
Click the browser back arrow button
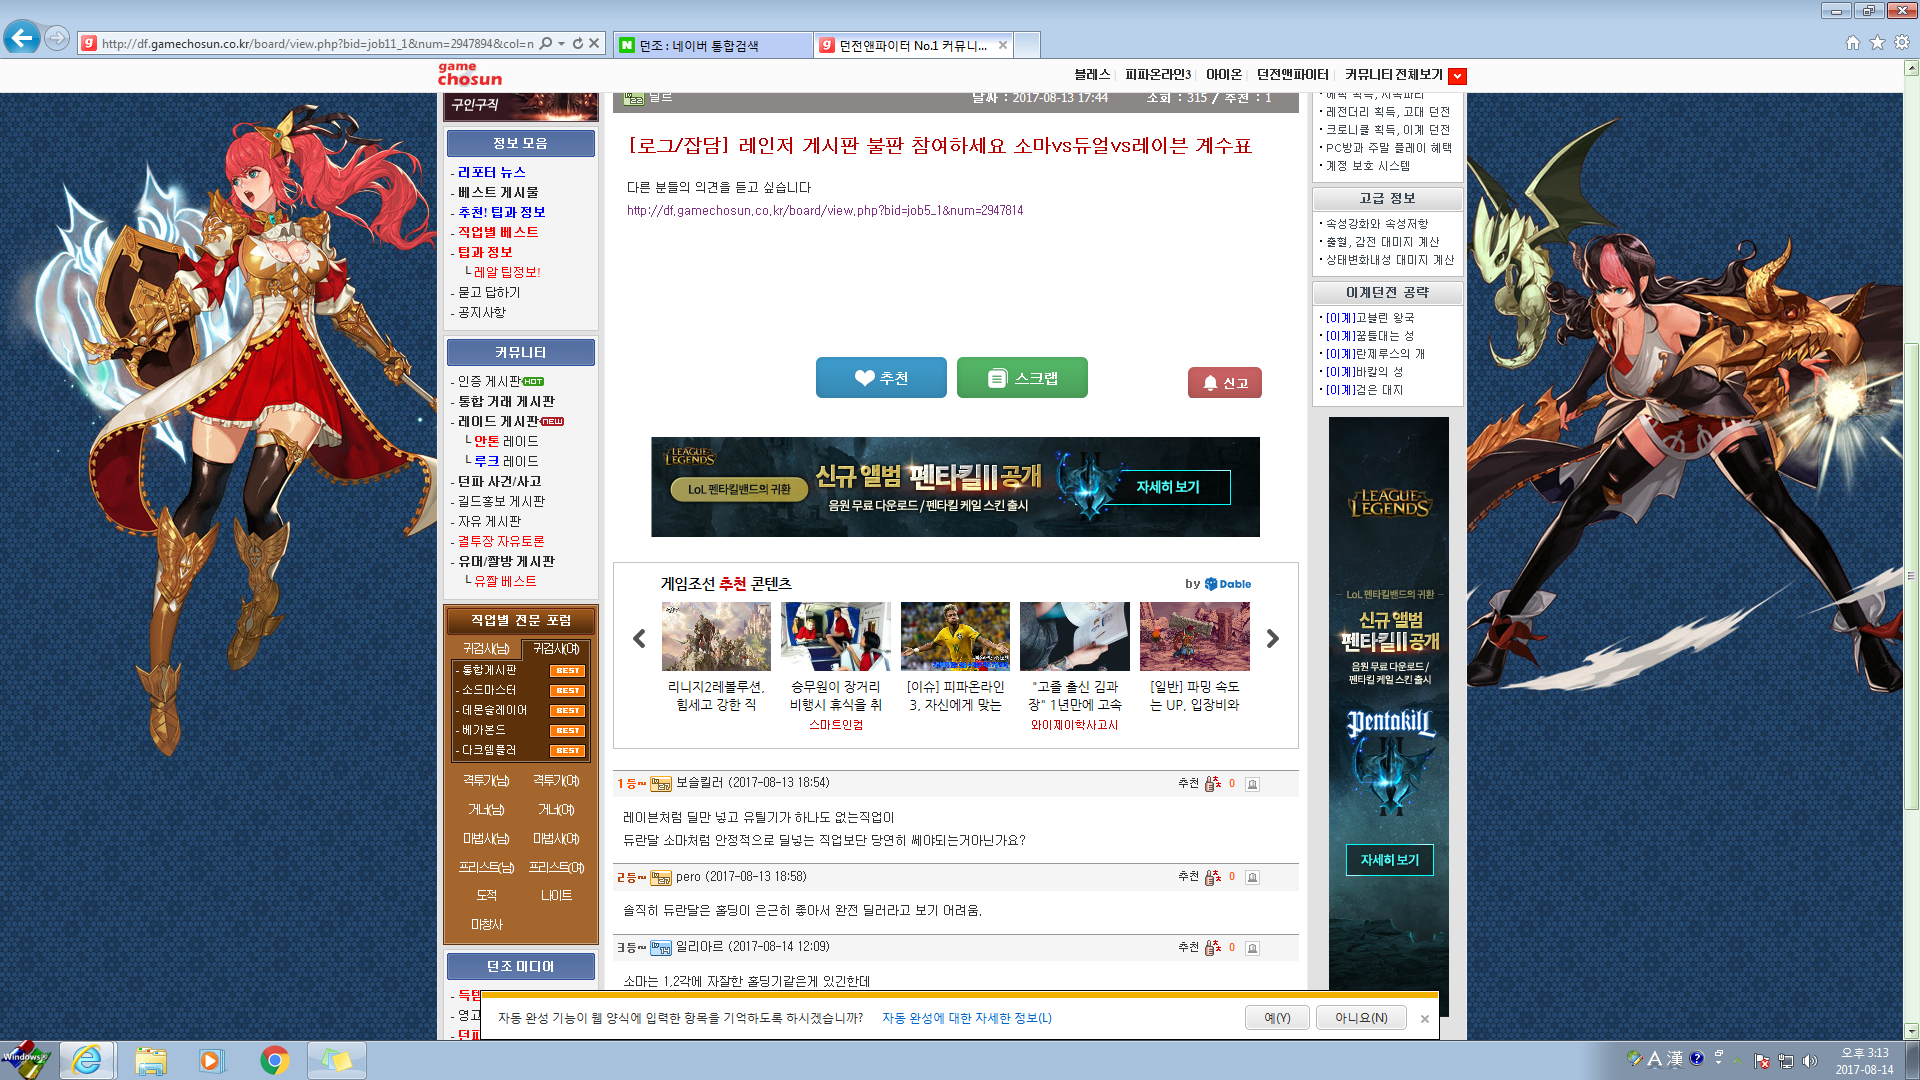pos(22,39)
